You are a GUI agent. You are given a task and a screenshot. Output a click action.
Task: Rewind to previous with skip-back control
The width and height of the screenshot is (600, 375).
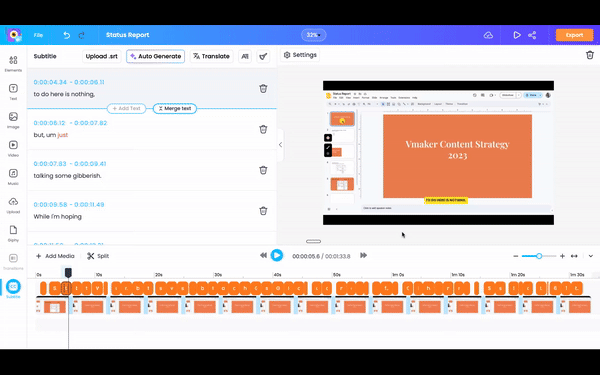tap(263, 255)
